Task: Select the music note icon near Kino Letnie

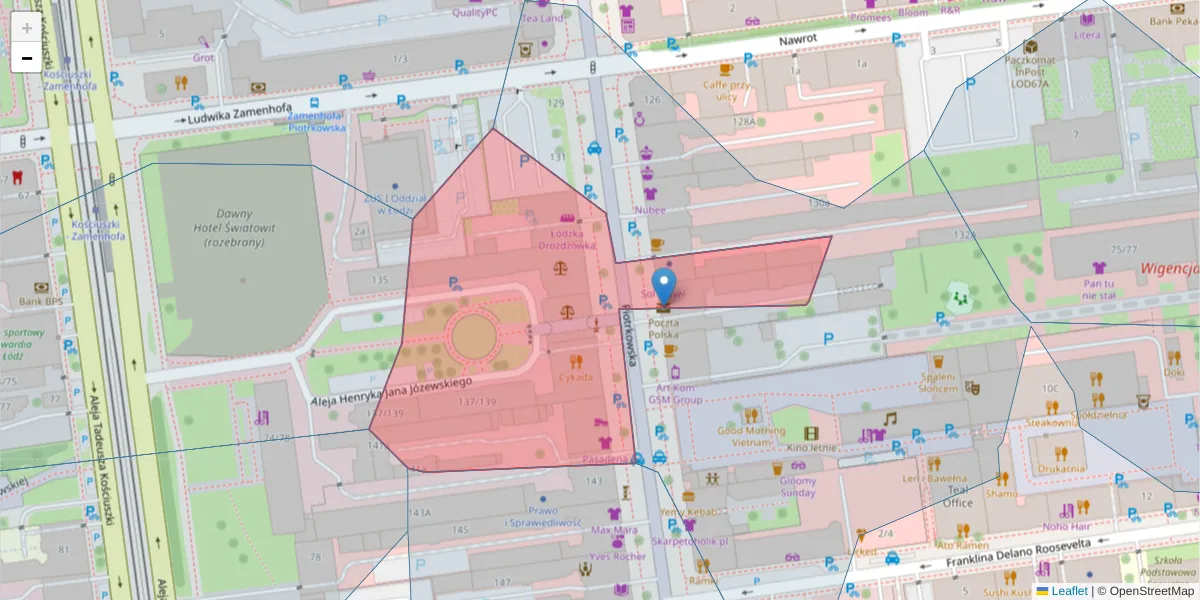Action: click(889, 419)
